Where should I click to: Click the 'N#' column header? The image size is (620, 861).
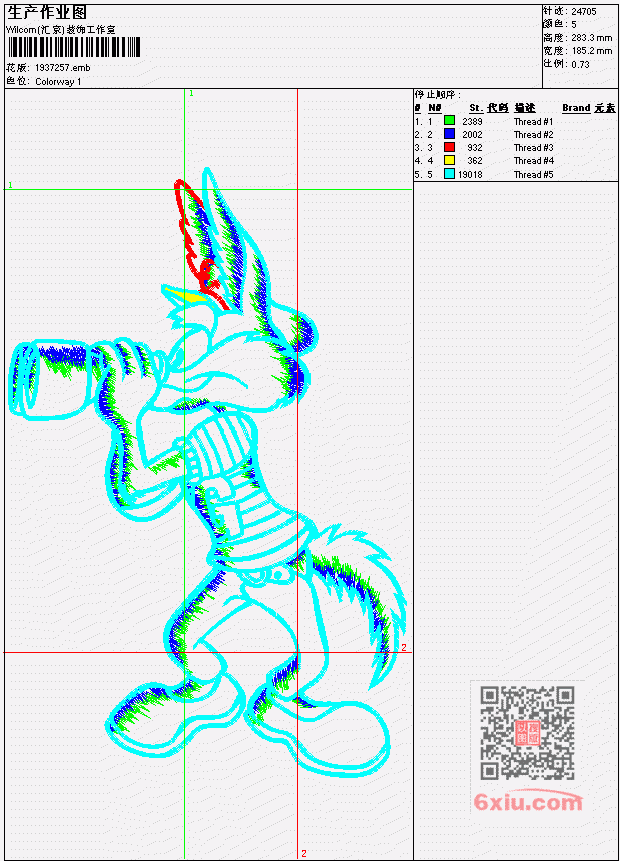[x=435, y=108]
